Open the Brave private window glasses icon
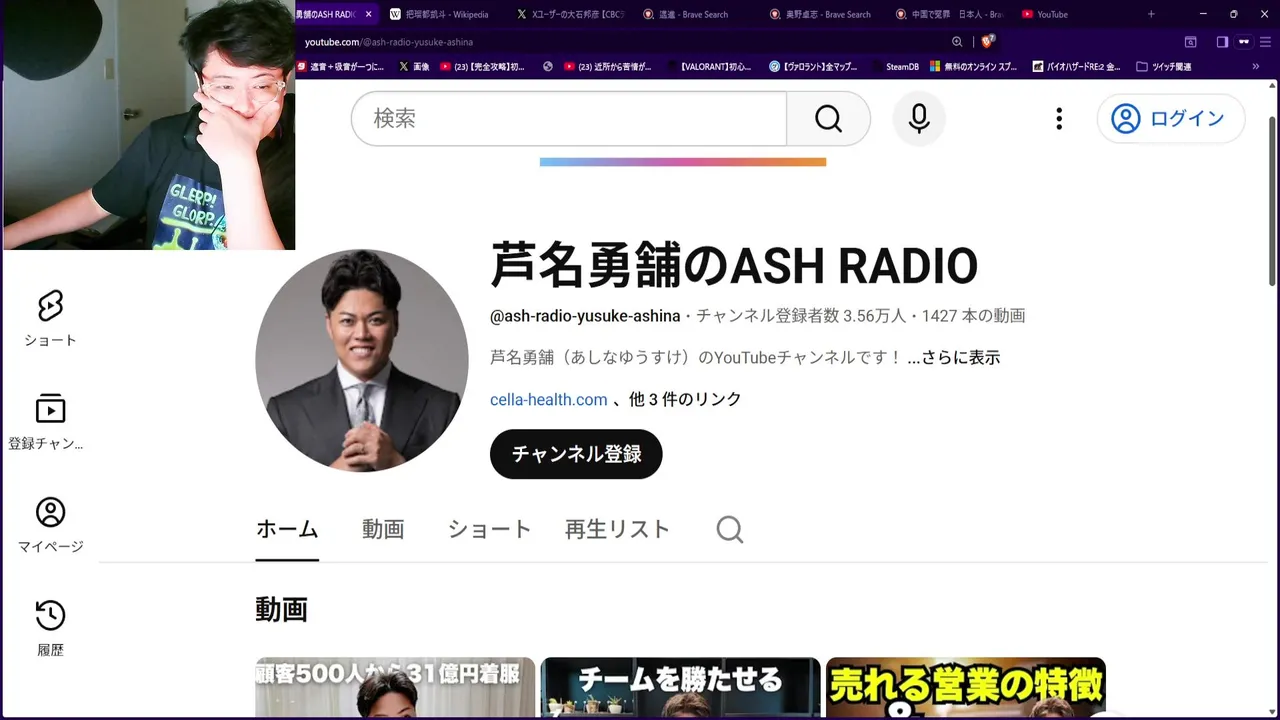The height and width of the screenshot is (720, 1280). (x=1244, y=42)
